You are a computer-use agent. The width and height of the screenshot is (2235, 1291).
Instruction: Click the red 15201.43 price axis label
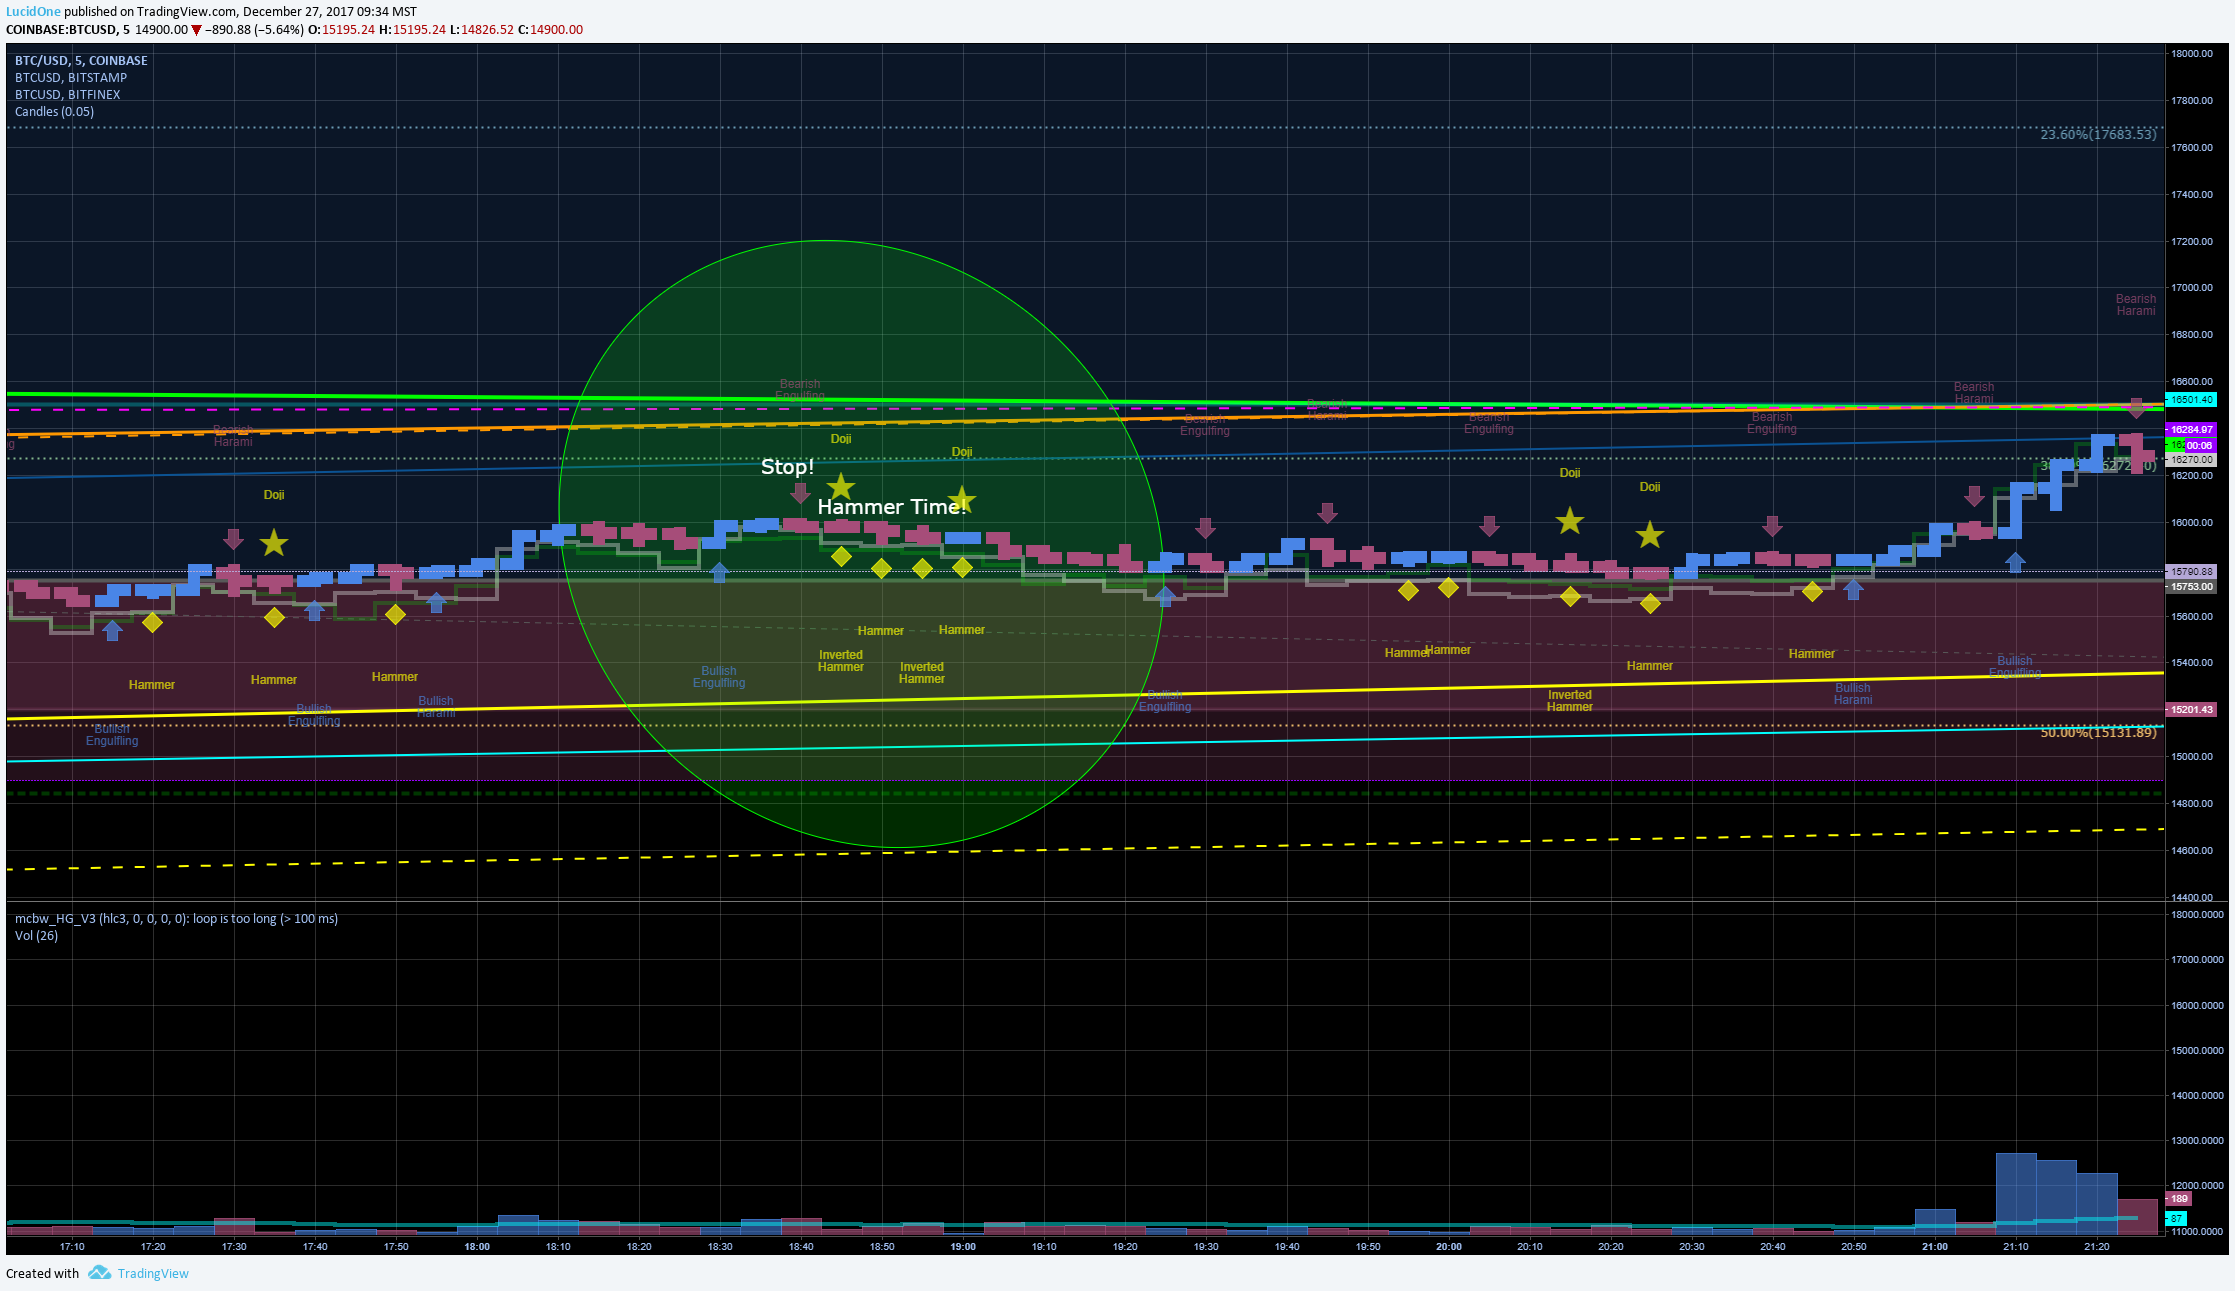[2190, 709]
